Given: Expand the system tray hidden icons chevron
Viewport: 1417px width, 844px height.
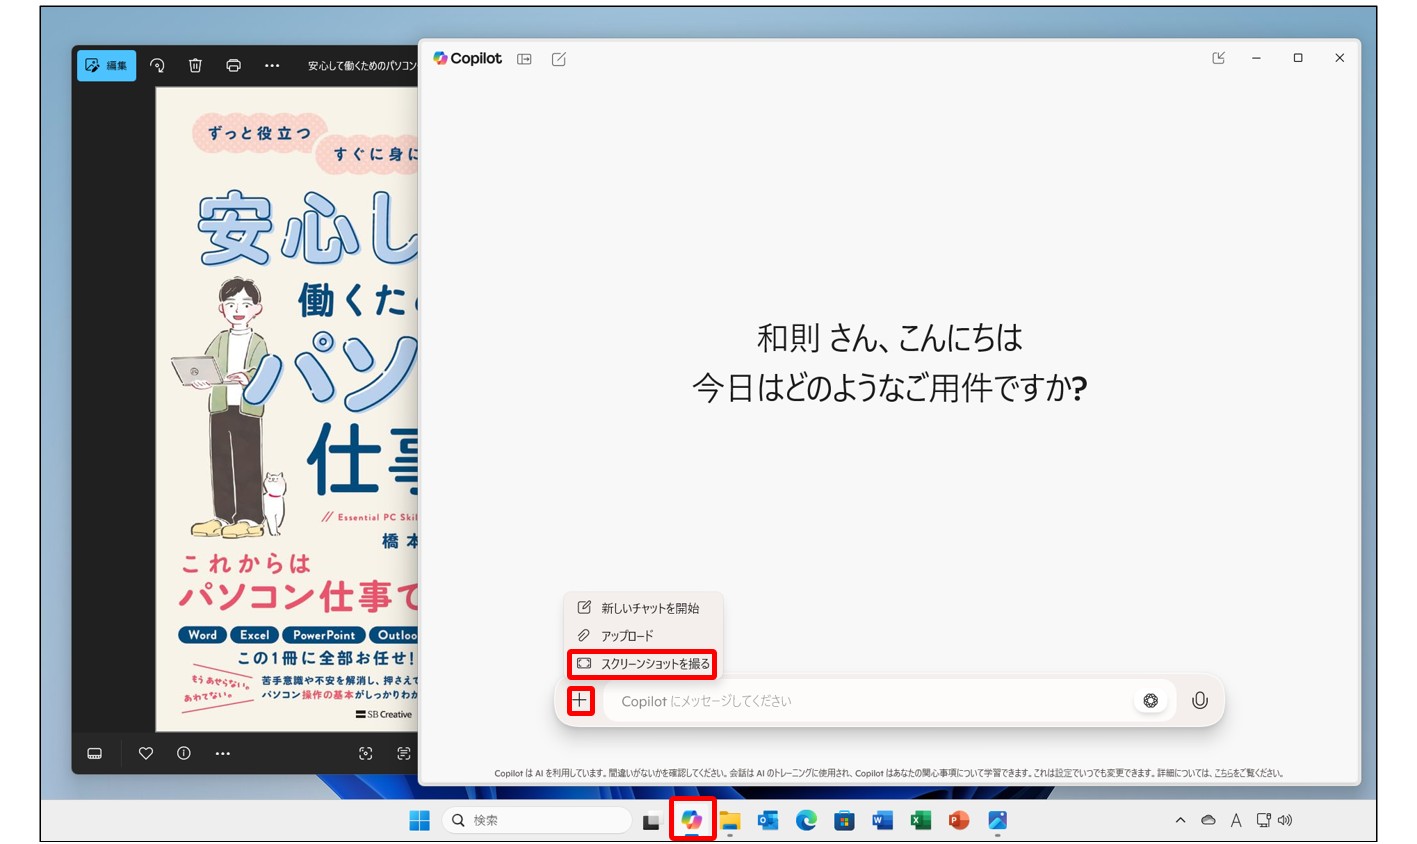Looking at the screenshot, I should coord(1180,820).
